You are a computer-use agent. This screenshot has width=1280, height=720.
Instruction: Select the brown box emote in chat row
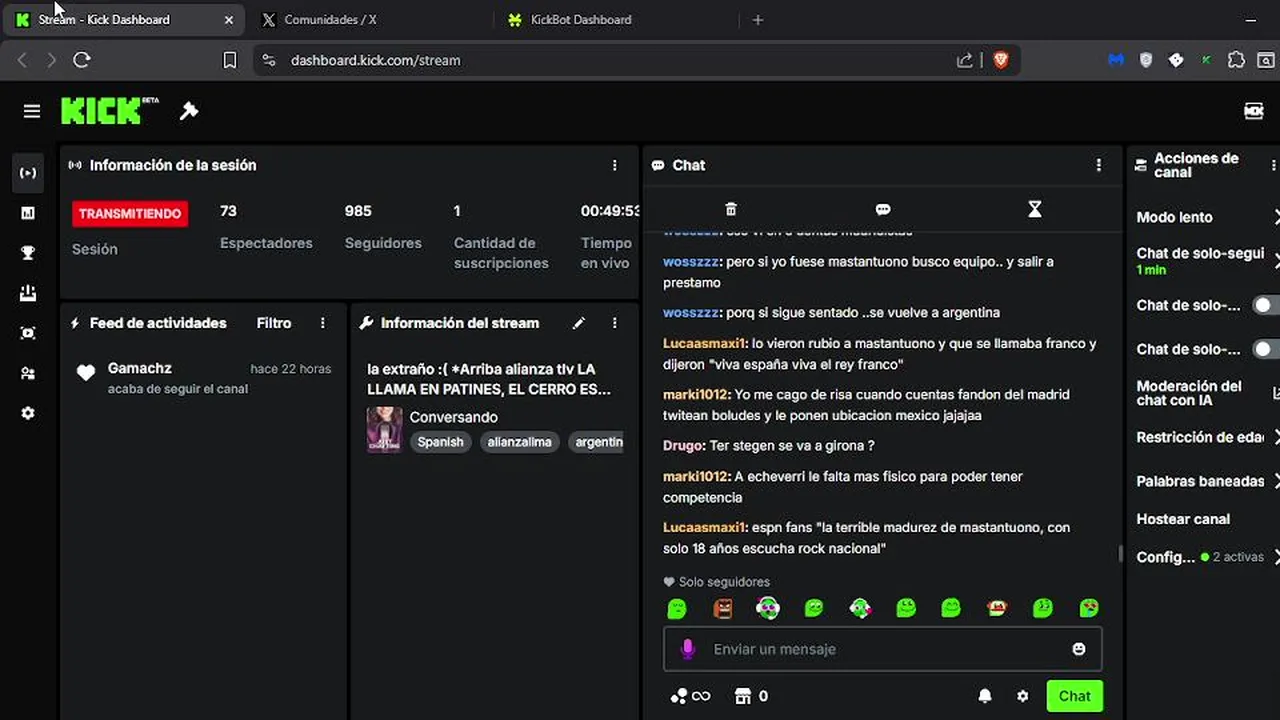[723, 608]
